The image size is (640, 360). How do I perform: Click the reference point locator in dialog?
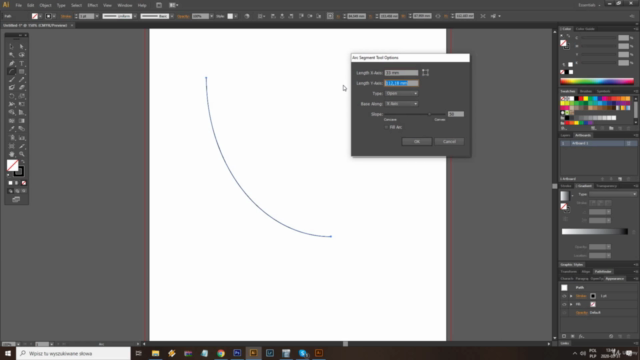click(425, 73)
